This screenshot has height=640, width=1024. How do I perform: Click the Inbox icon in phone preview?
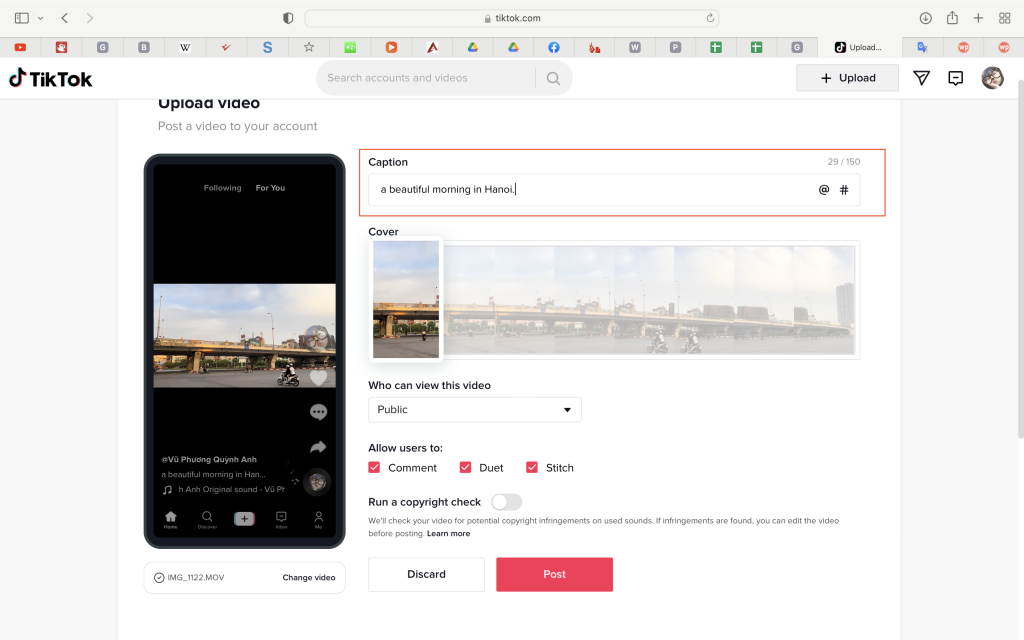(x=281, y=519)
